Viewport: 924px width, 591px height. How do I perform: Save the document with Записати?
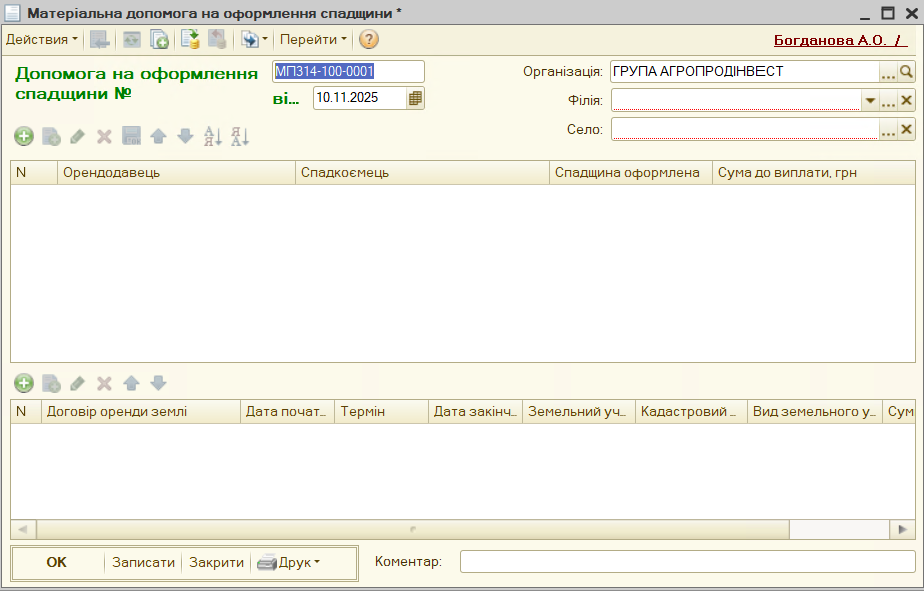(x=143, y=563)
